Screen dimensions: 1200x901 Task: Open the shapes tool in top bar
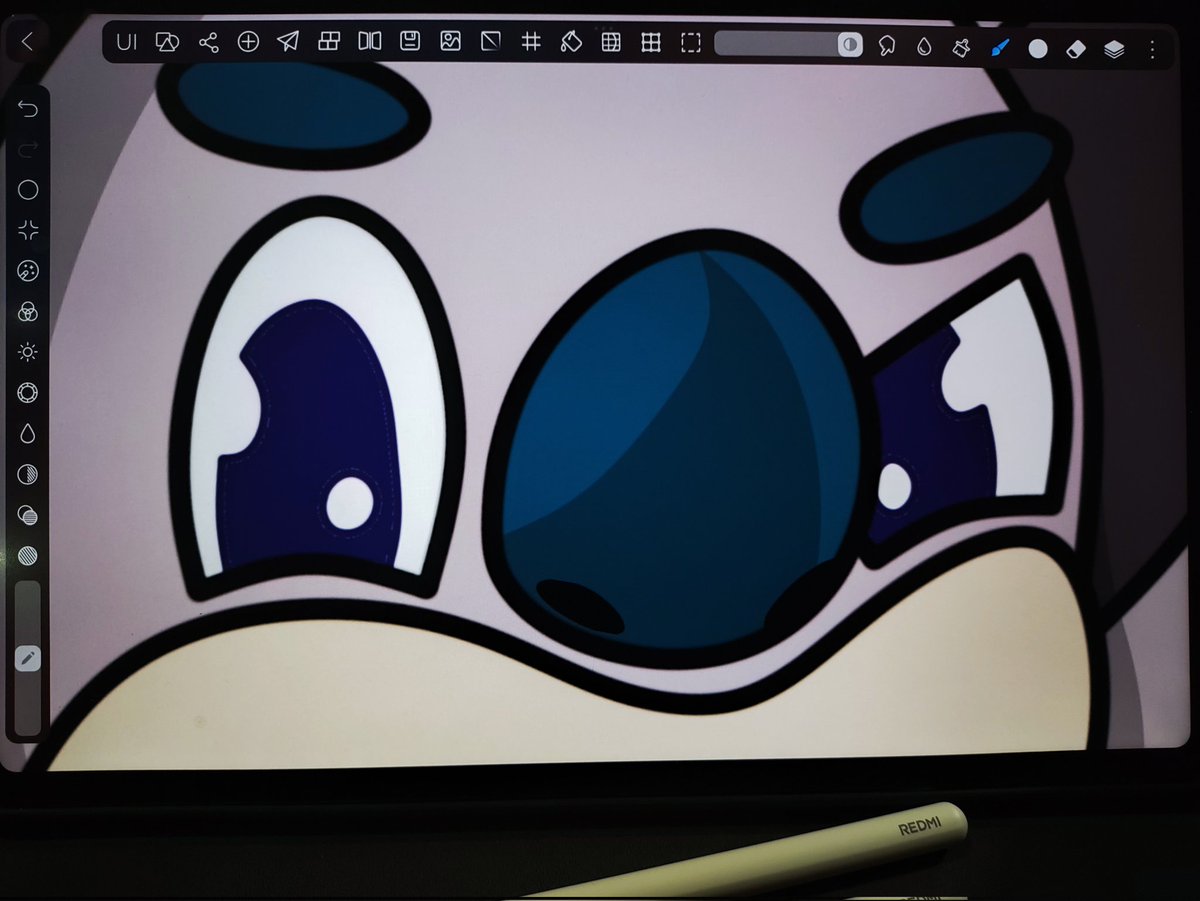click(169, 42)
